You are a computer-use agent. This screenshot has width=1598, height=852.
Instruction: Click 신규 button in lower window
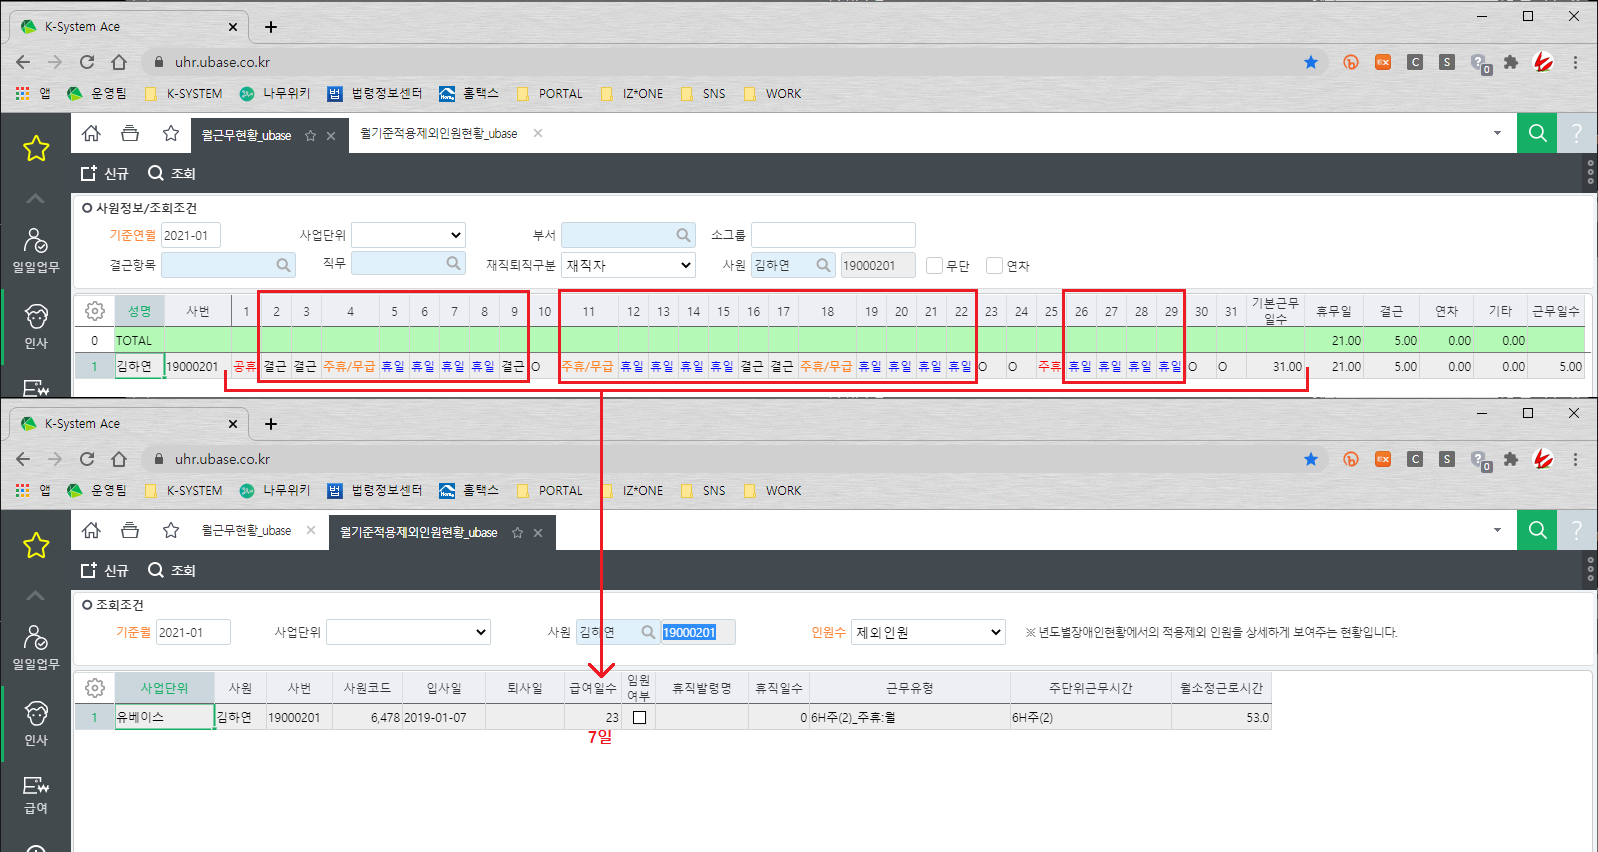pyautogui.click(x=105, y=570)
